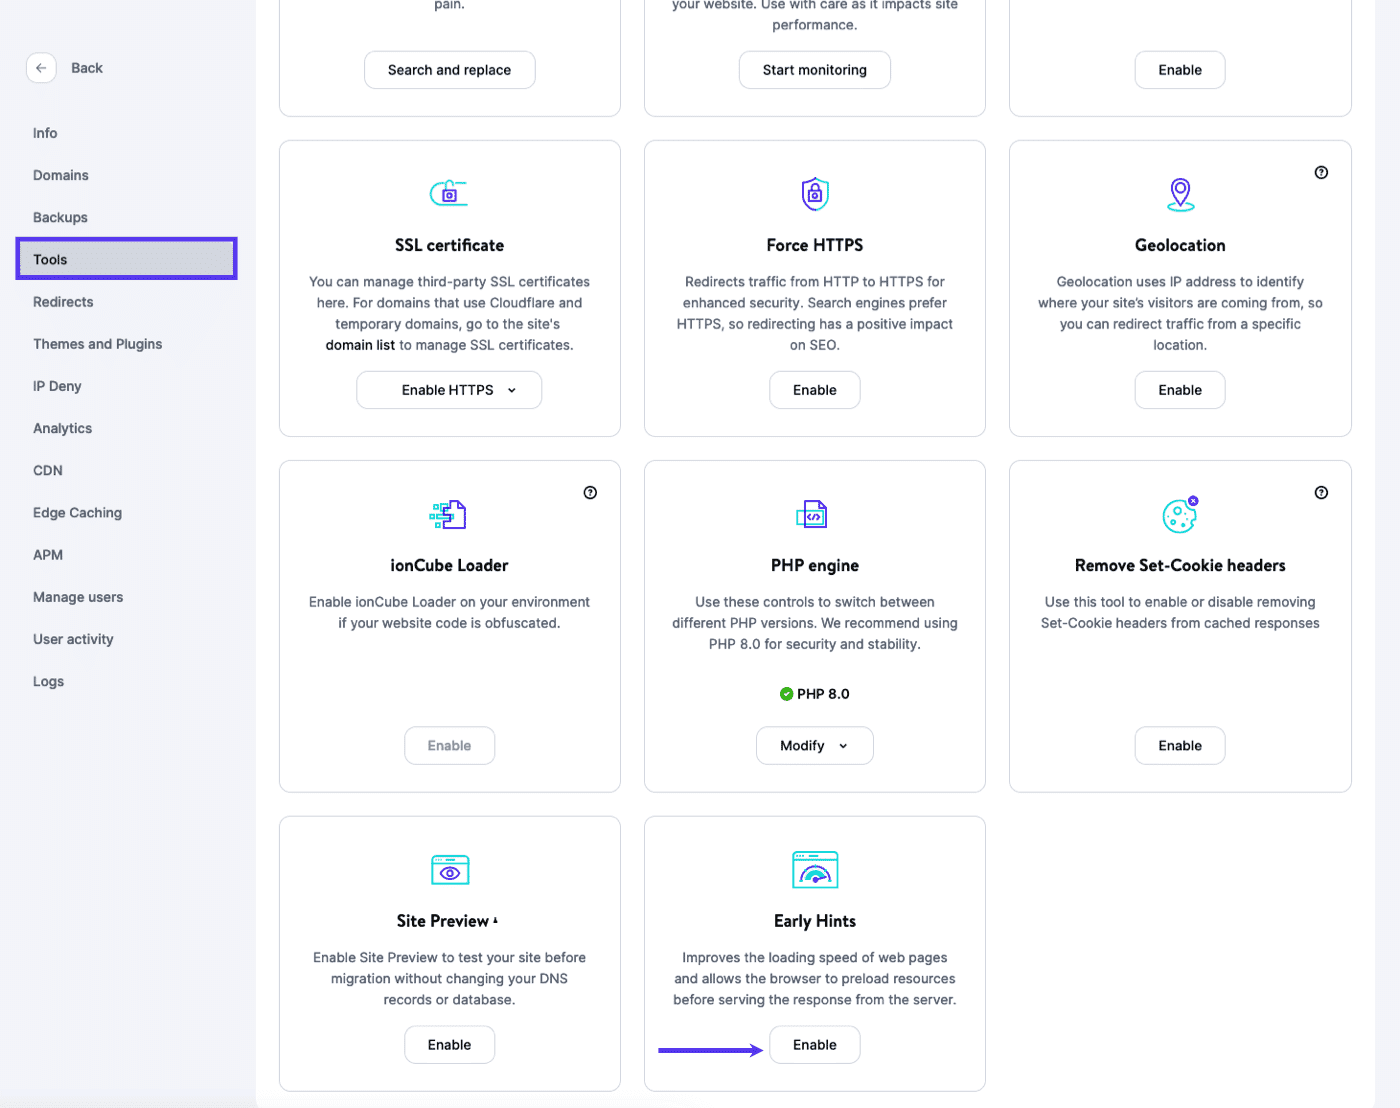This screenshot has width=1400, height=1108.
Task: Expand the Site Preview title caret
Action: (x=494, y=918)
